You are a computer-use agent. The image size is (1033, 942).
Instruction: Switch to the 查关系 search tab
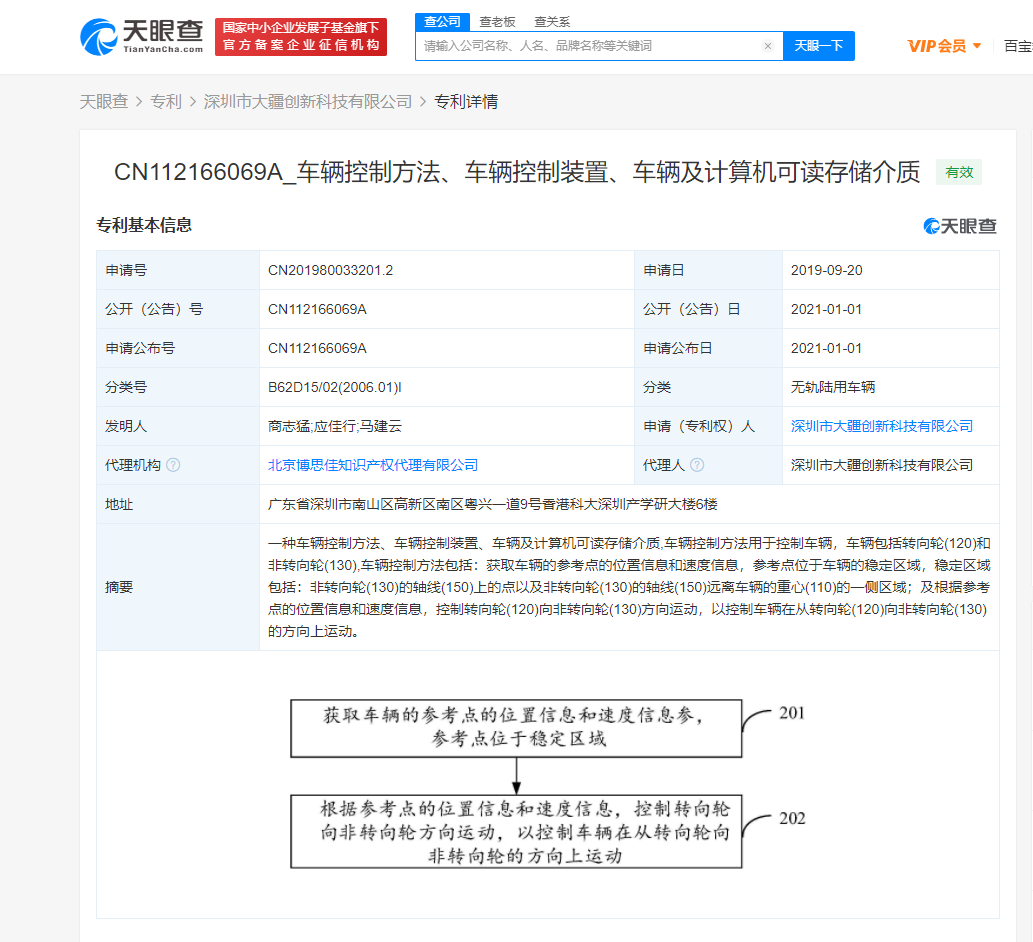551,22
